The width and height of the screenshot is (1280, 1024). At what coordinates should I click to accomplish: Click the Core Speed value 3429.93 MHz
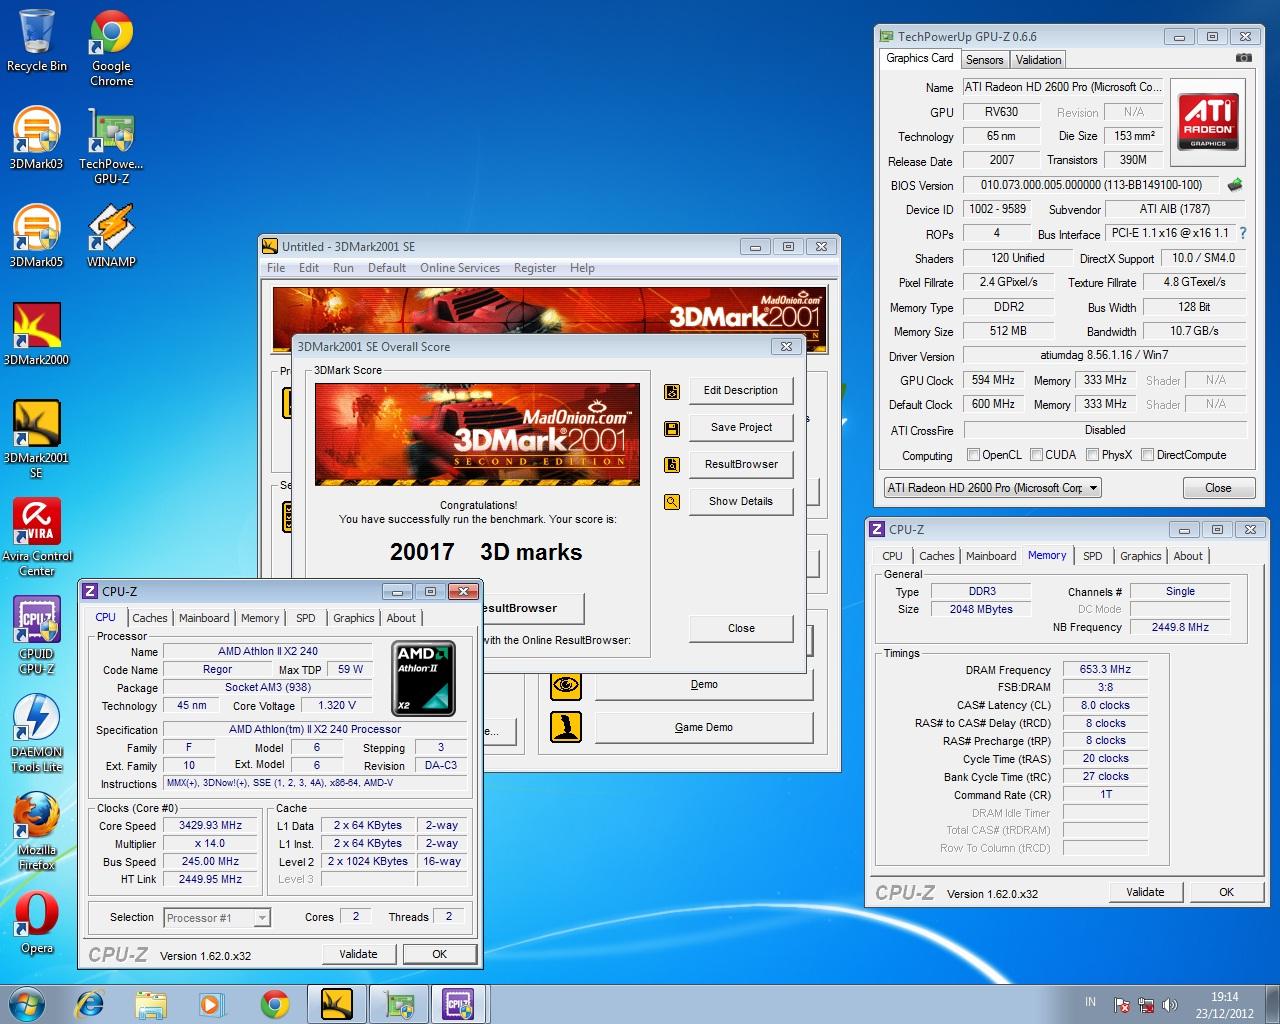(x=211, y=826)
